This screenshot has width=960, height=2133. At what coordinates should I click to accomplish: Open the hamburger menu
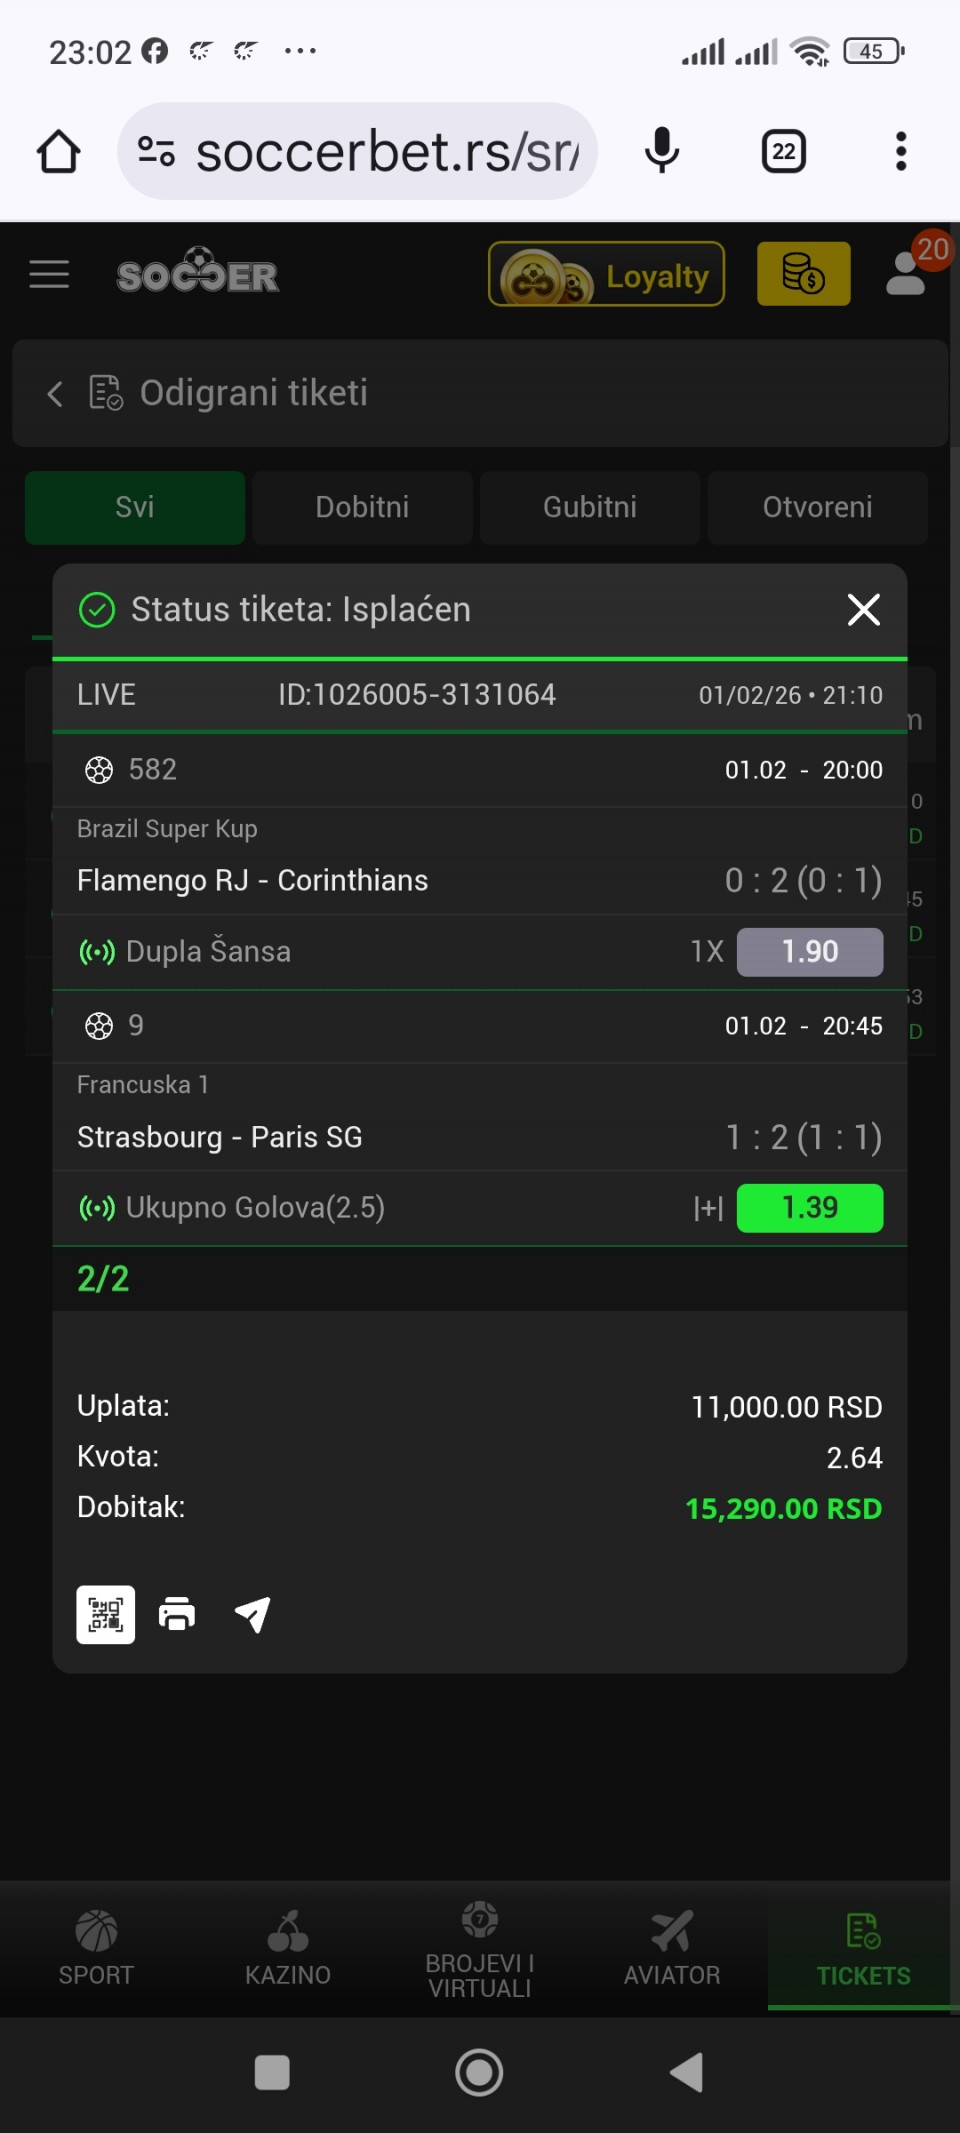(49, 274)
